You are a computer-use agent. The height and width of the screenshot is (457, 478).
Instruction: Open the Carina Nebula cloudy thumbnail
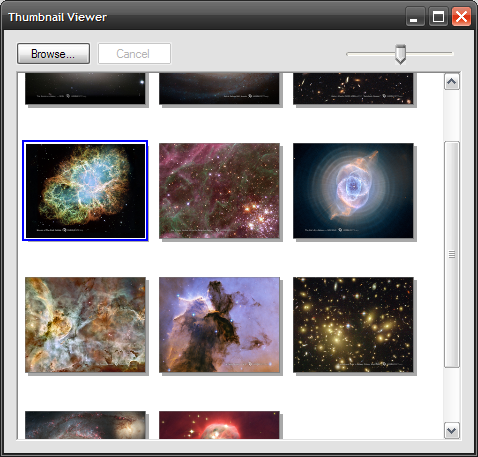[x=85, y=325]
